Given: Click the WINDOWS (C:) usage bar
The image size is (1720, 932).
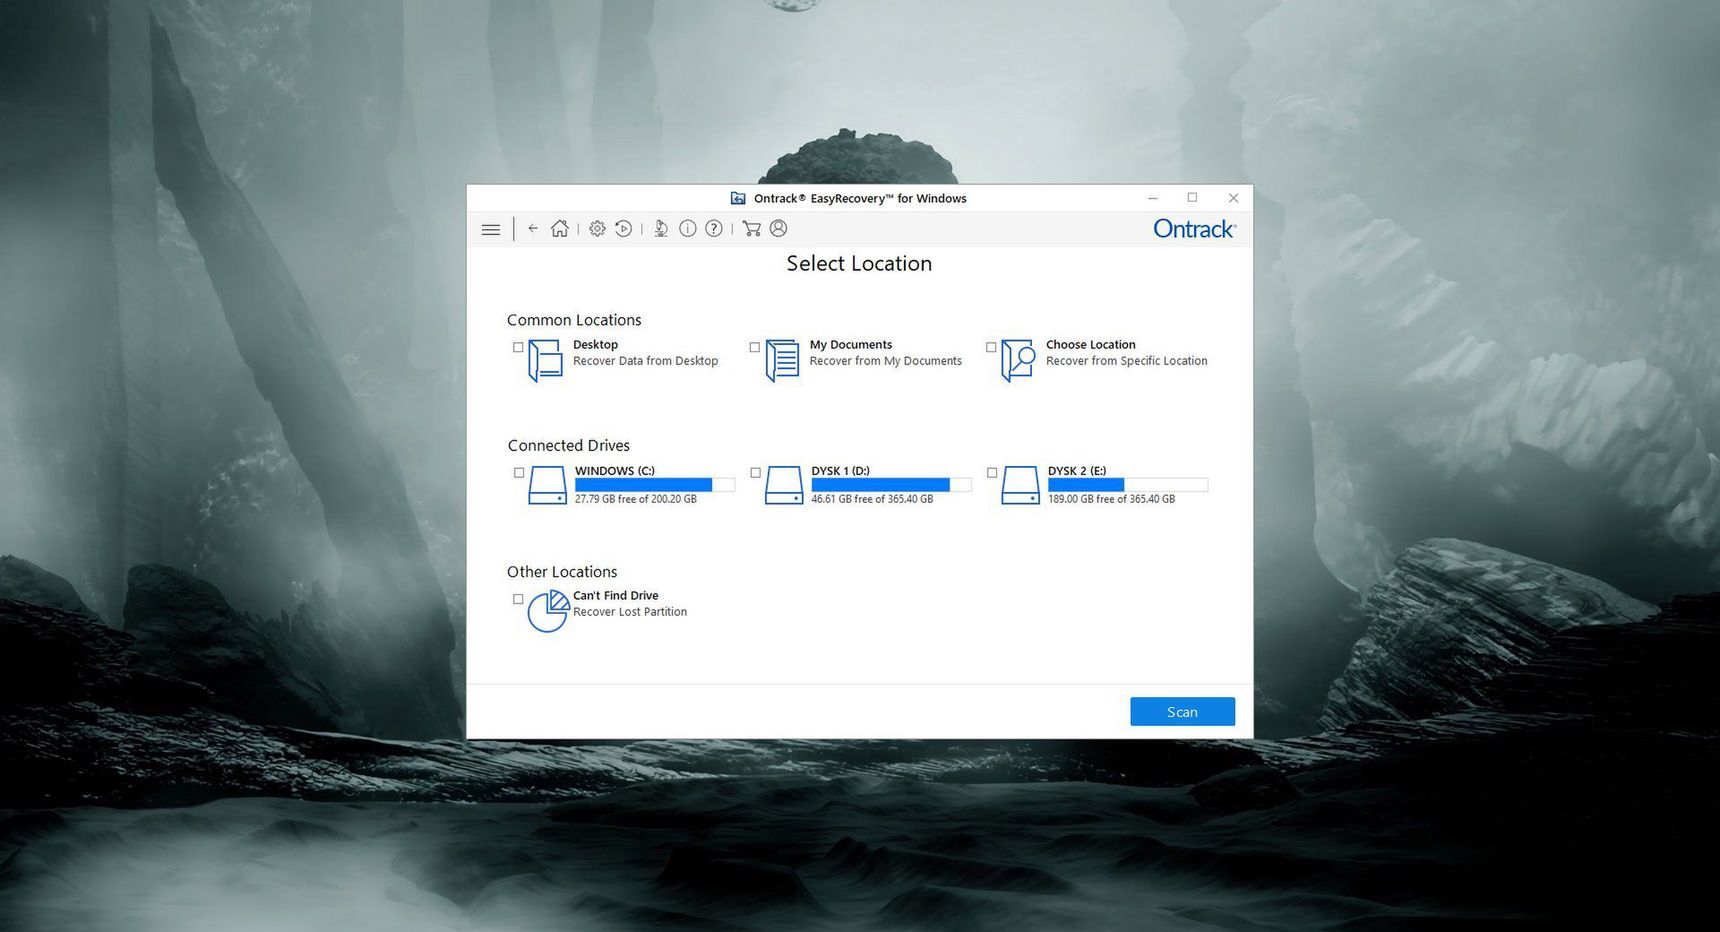Looking at the screenshot, I should coord(655,485).
